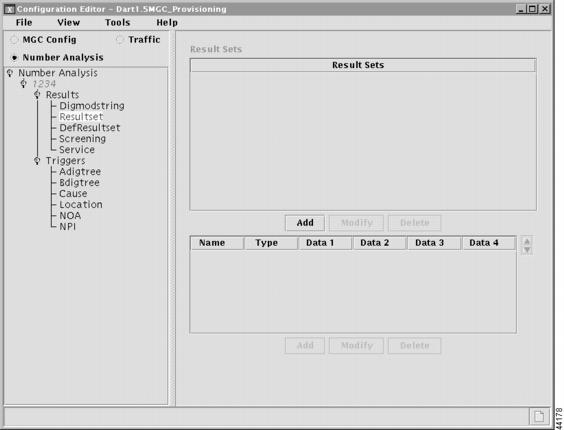Click the Type column header
Image resolution: width=564 pixels, height=430 pixels.
[x=271, y=243]
